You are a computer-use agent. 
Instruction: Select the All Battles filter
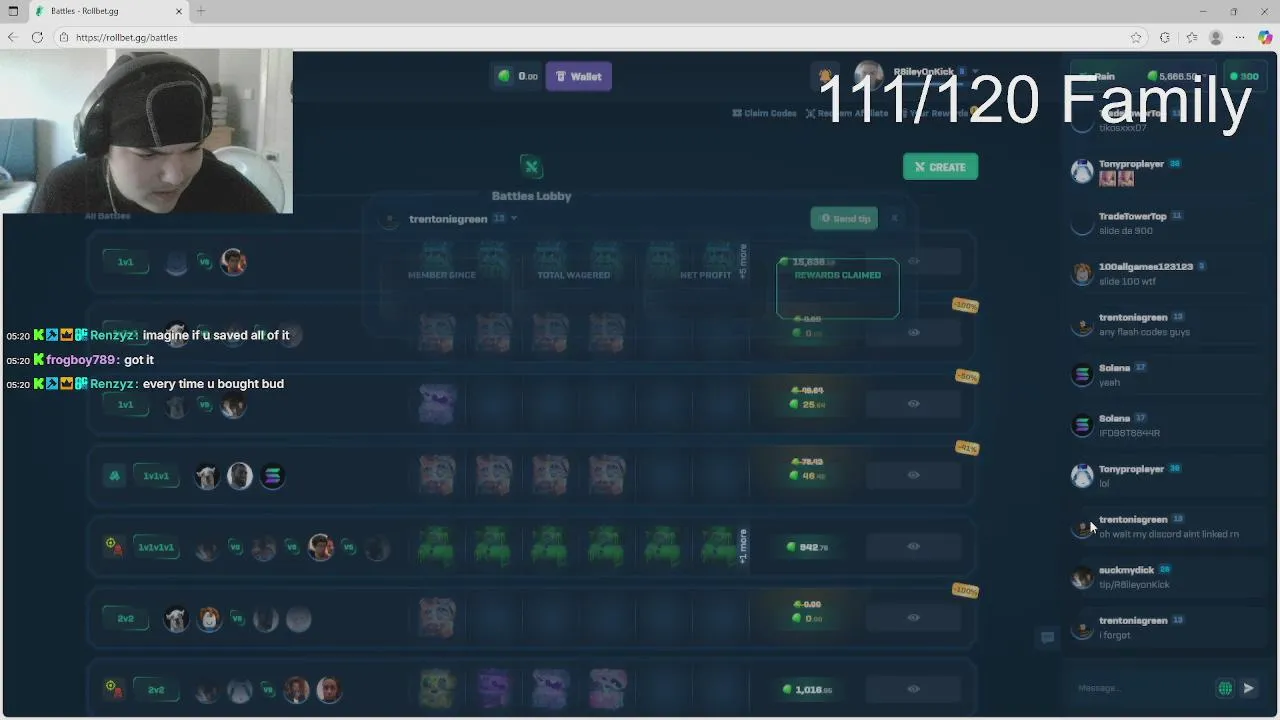[x=107, y=216]
